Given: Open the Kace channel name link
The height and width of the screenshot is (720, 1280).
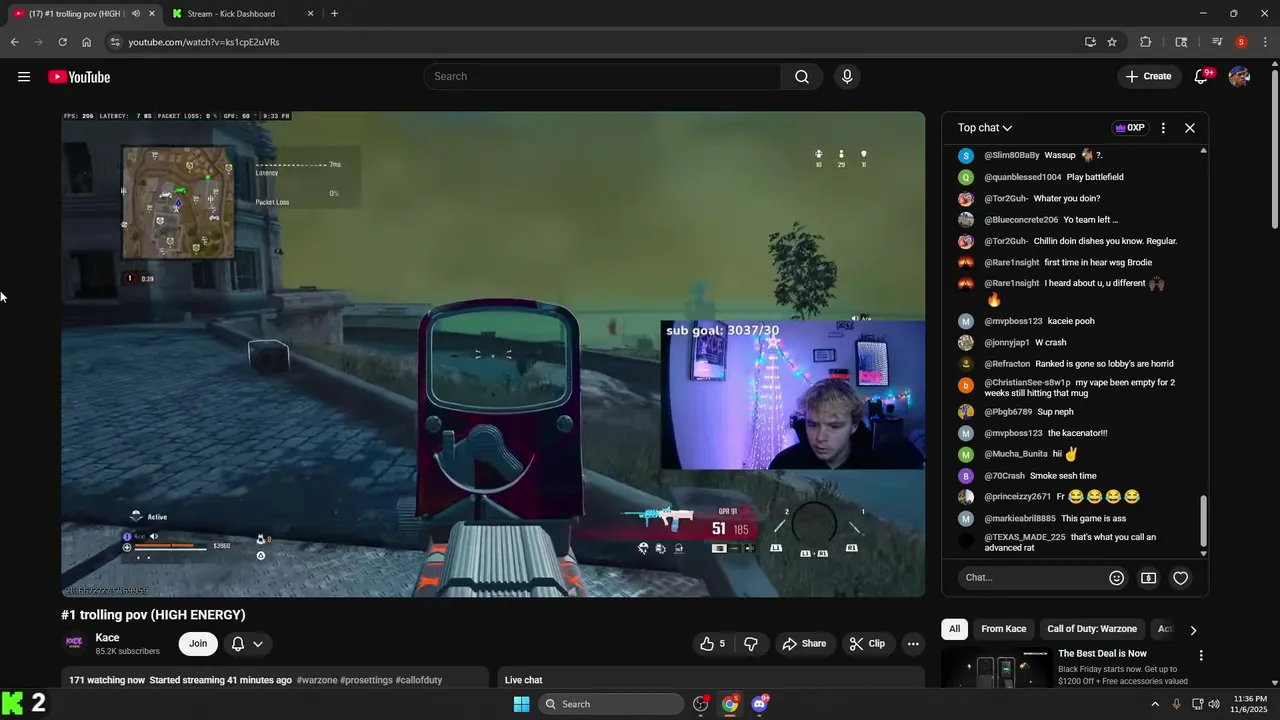Looking at the screenshot, I should 107,638.
